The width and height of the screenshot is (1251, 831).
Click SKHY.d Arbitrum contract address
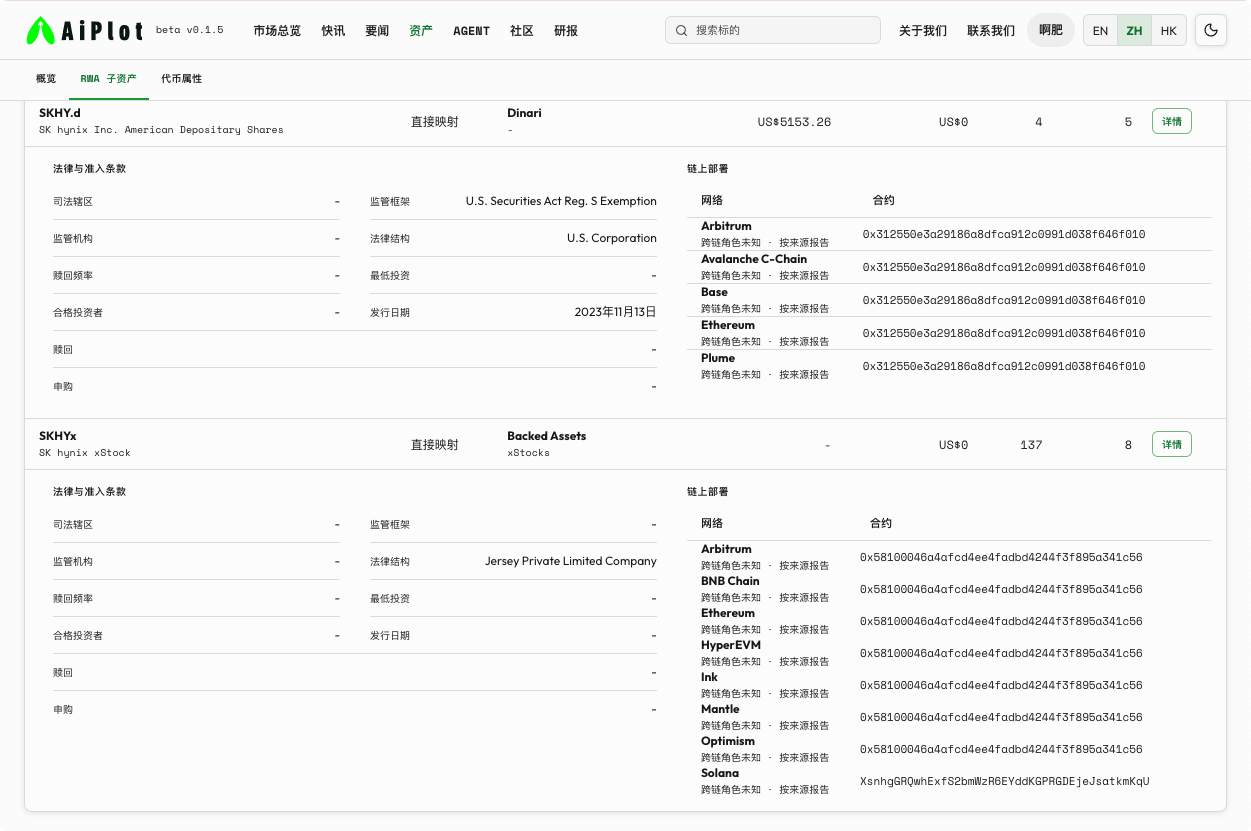1004,234
